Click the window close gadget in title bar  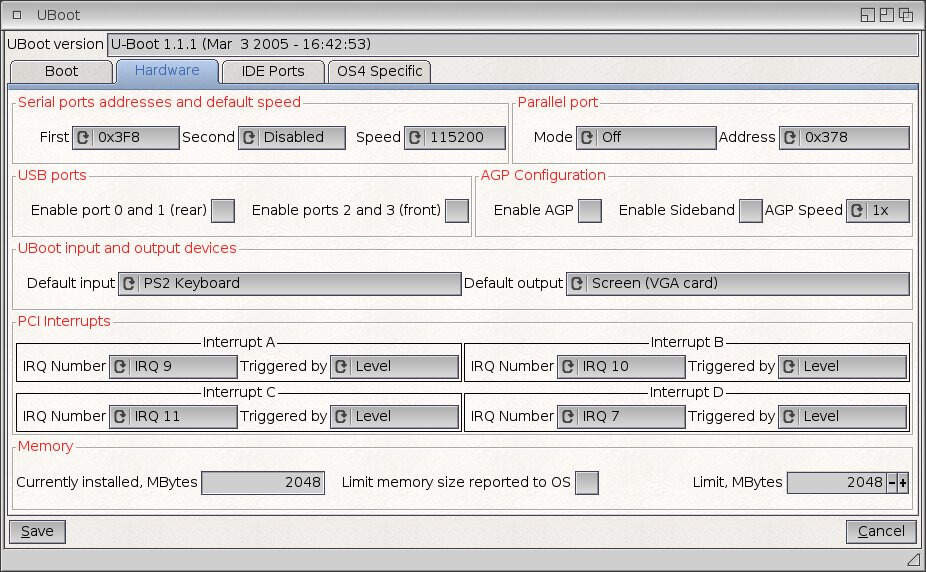click(16, 15)
